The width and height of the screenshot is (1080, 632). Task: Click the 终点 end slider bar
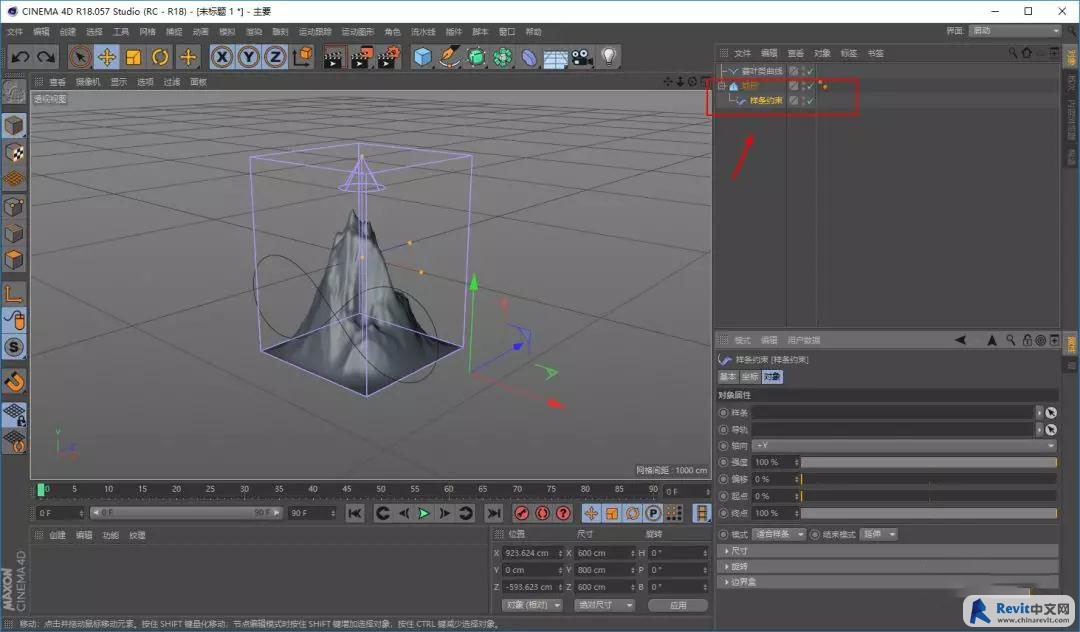click(929, 513)
